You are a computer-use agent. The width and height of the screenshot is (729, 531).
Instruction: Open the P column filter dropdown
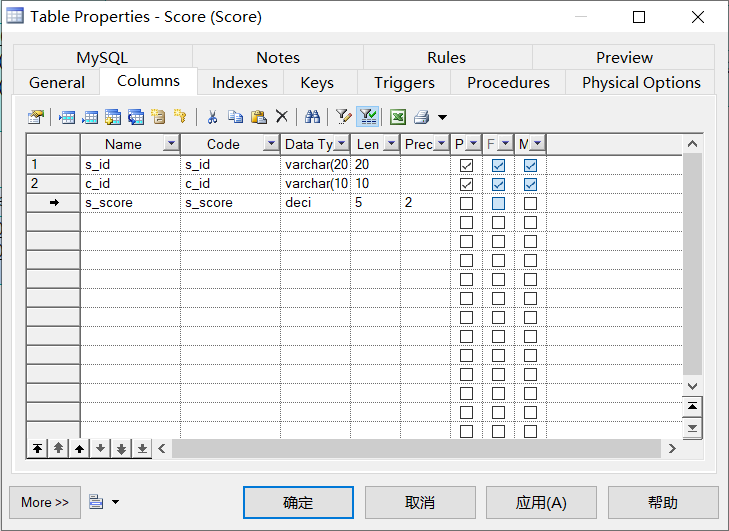[x=473, y=144]
